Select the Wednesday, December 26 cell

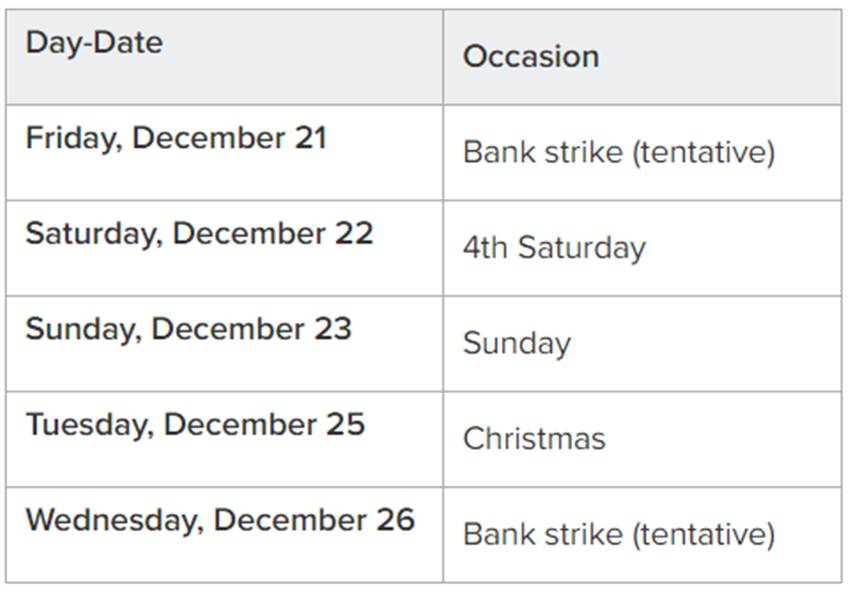219,520
